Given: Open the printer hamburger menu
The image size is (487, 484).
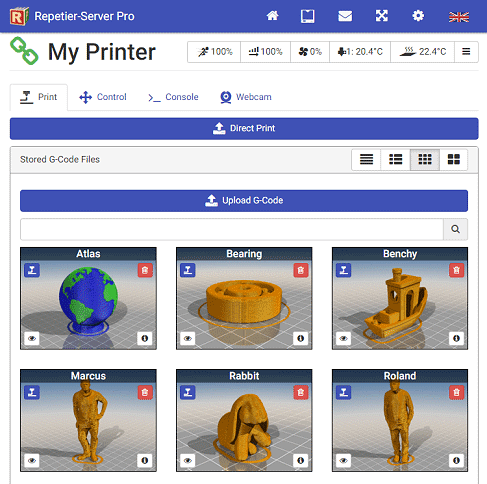Looking at the screenshot, I should point(466,52).
